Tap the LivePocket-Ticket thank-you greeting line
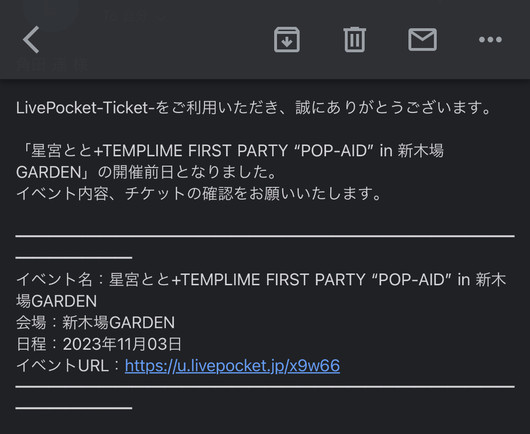Viewport: 530px width, 434px height. [254, 108]
